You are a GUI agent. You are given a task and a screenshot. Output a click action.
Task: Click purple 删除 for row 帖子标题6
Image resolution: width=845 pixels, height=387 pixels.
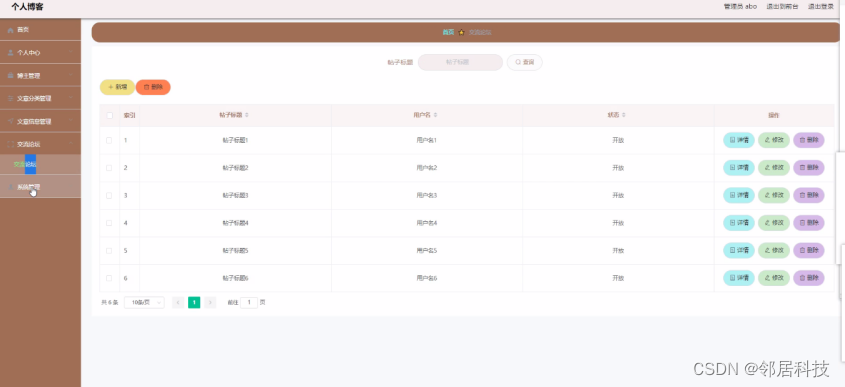pyautogui.click(x=809, y=278)
